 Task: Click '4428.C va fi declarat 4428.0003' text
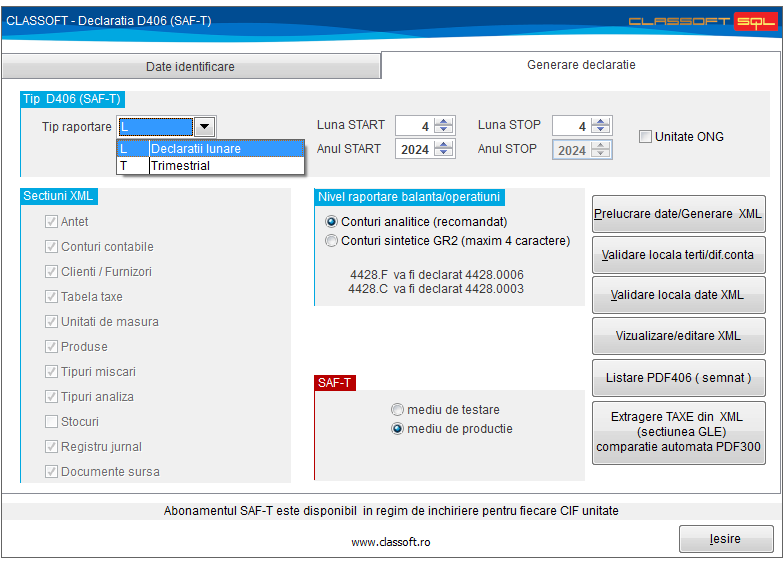pos(436,288)
